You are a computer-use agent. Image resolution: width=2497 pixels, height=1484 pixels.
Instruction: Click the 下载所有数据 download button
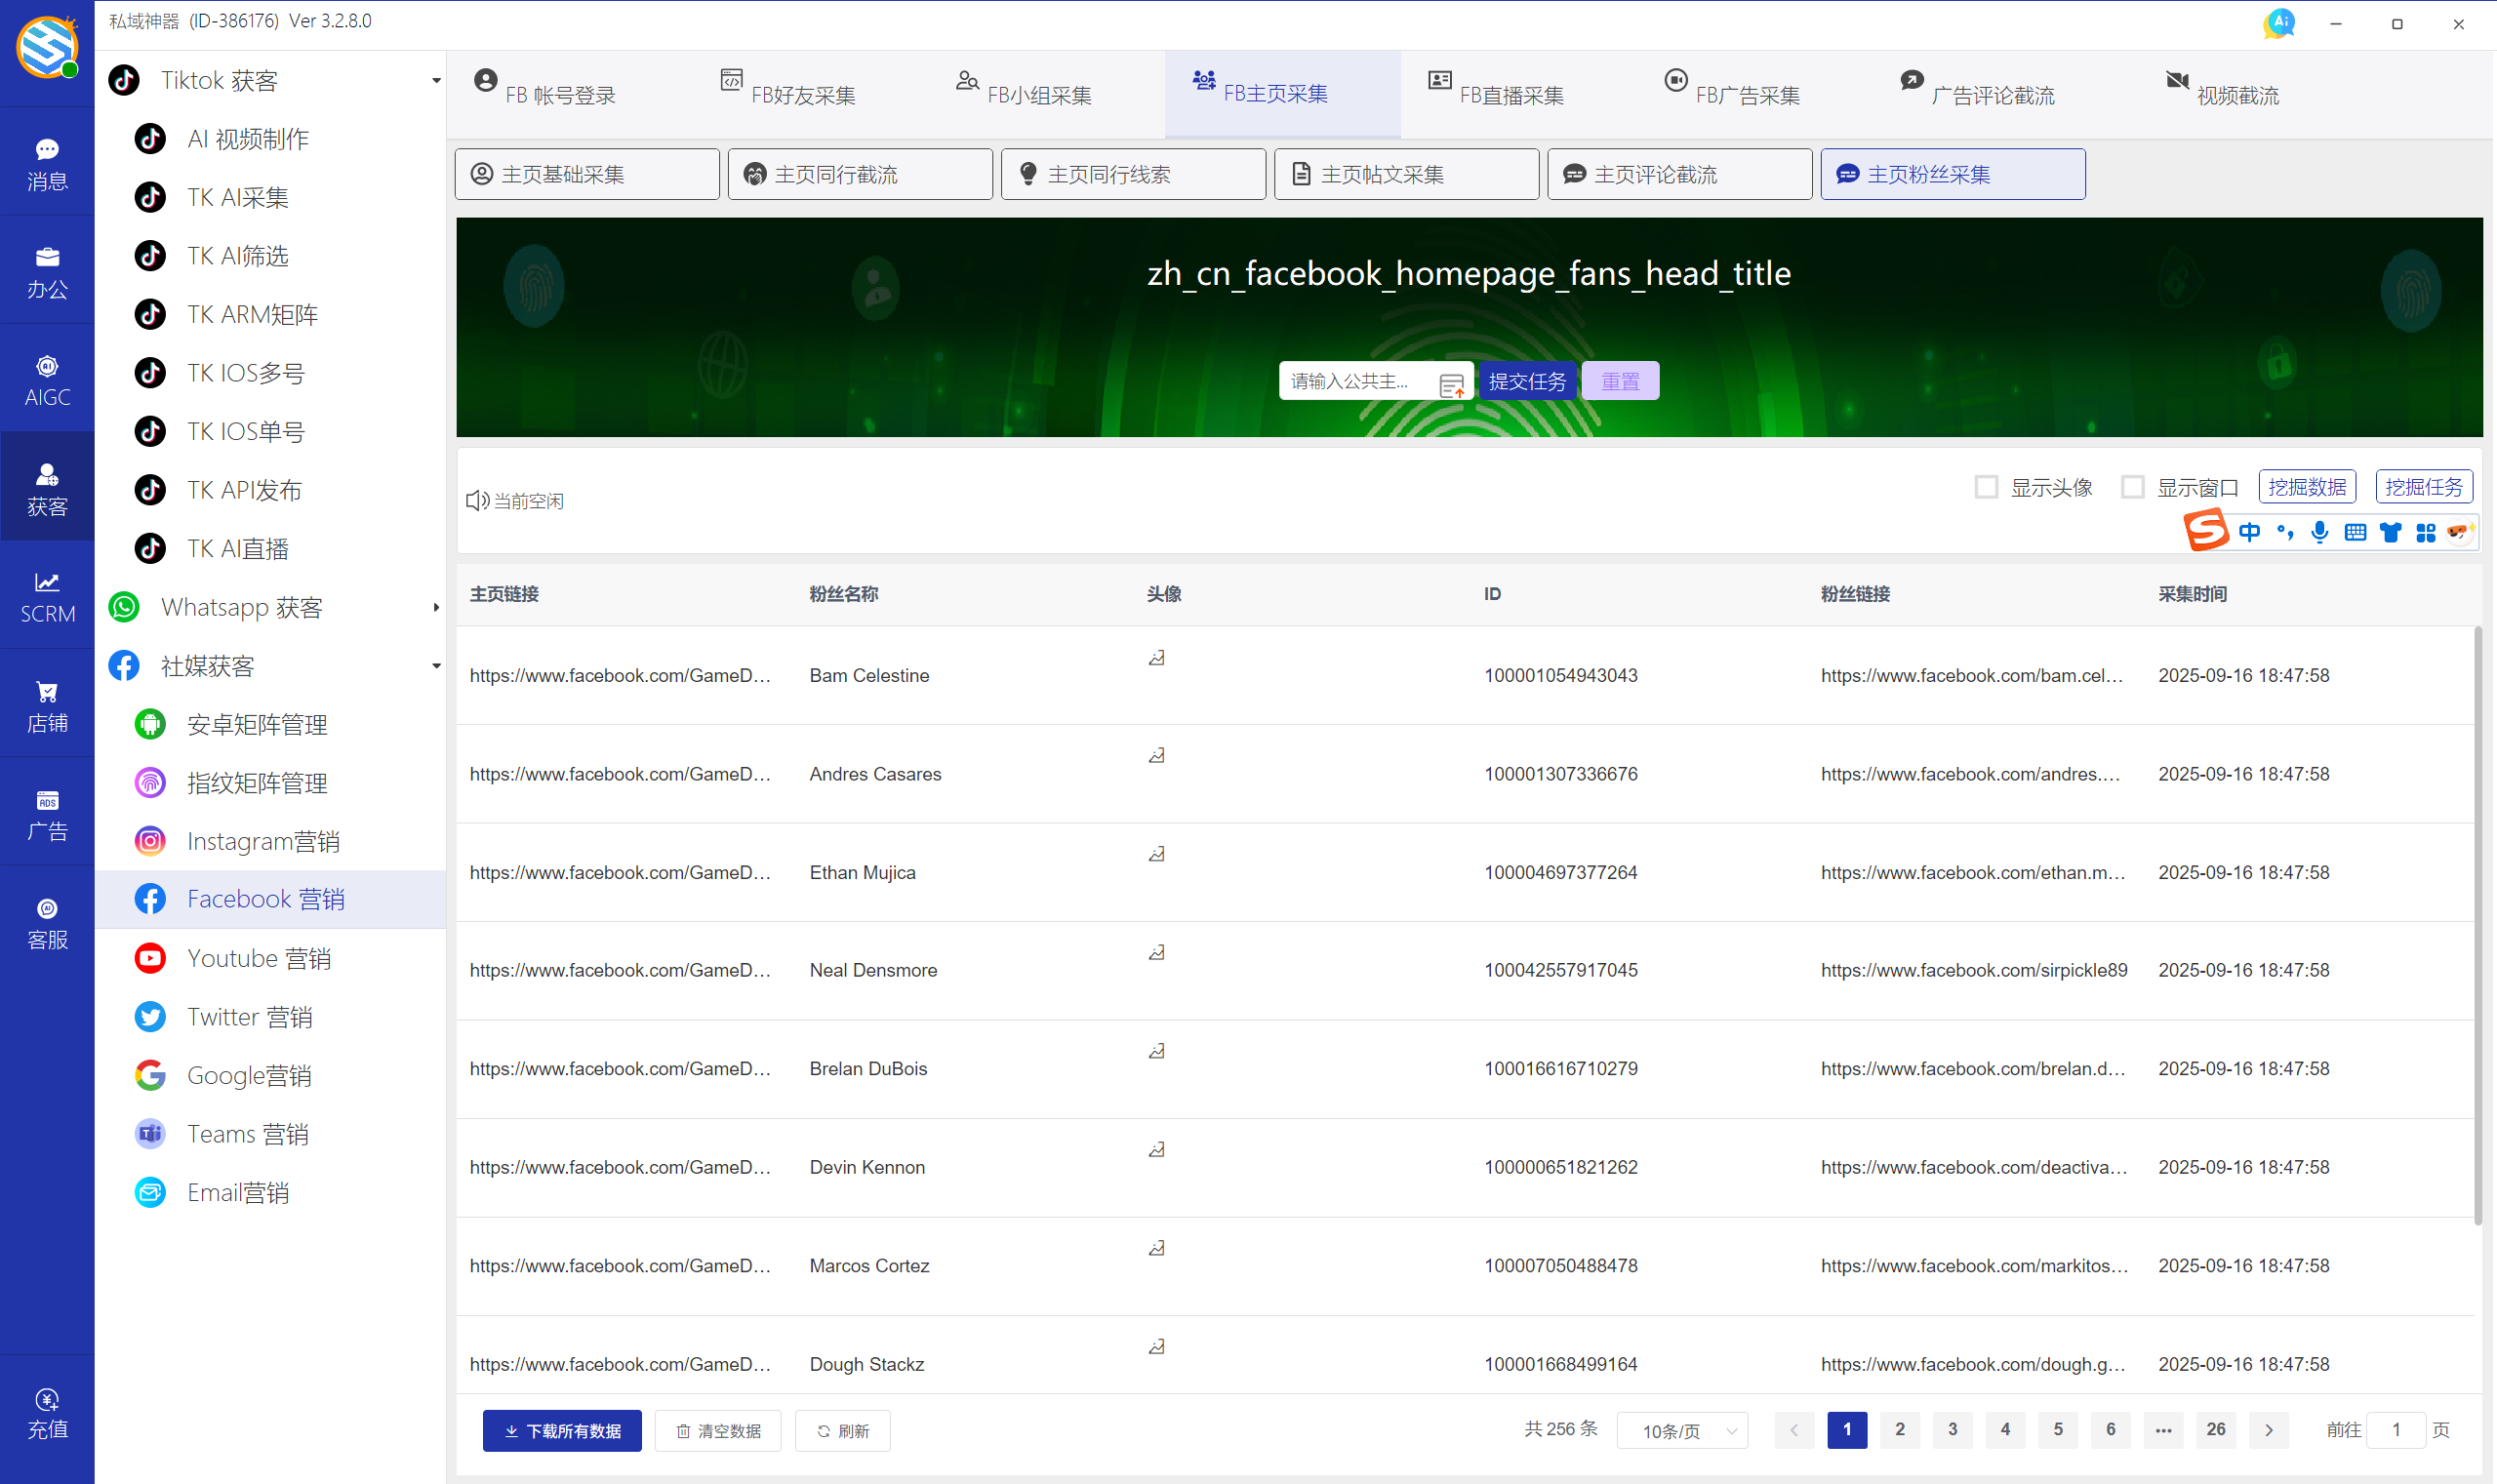point(562,1430)
